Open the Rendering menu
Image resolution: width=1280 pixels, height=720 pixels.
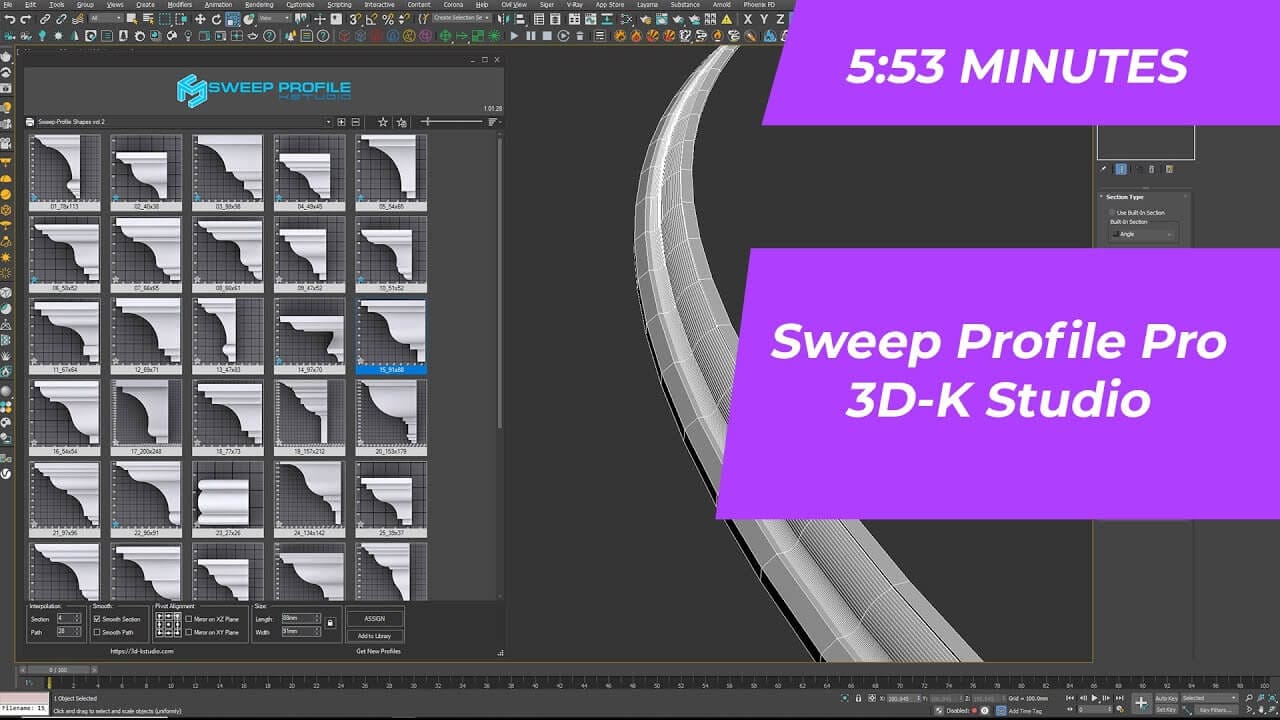pos(258,4)
